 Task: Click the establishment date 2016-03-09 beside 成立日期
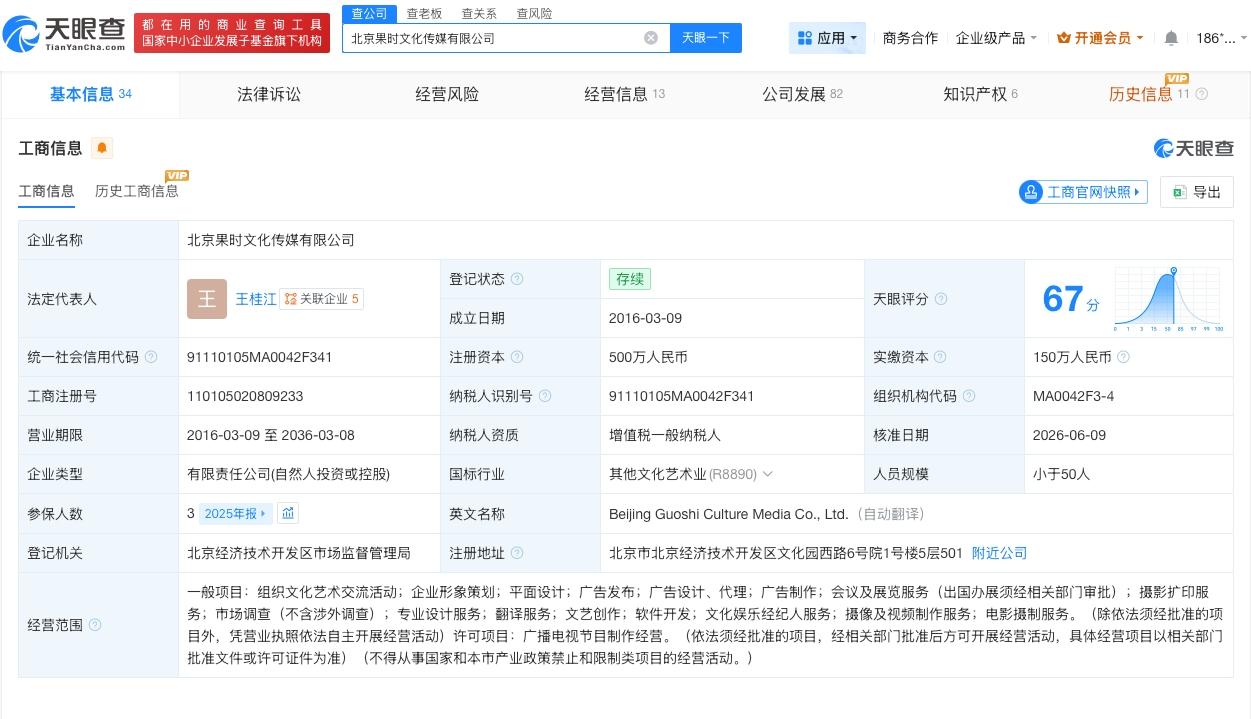[645, 318]
